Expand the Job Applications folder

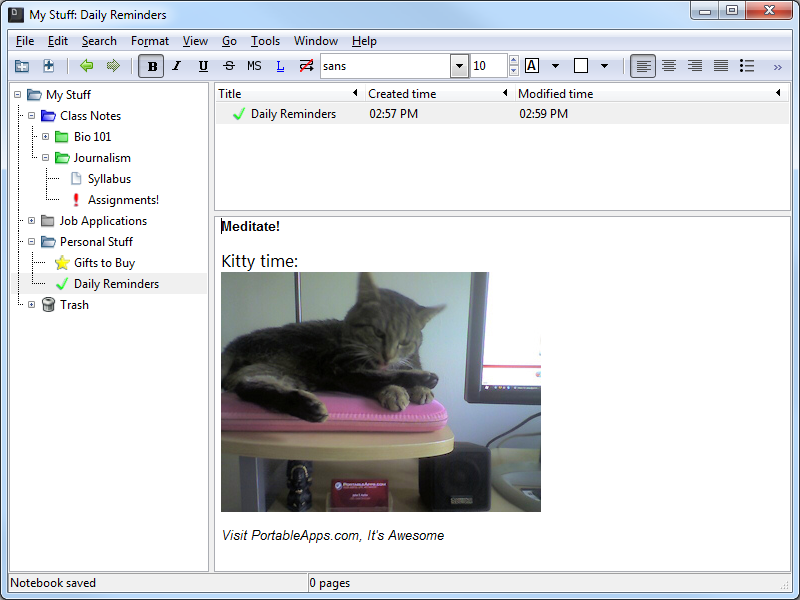(x=31, y=221)
